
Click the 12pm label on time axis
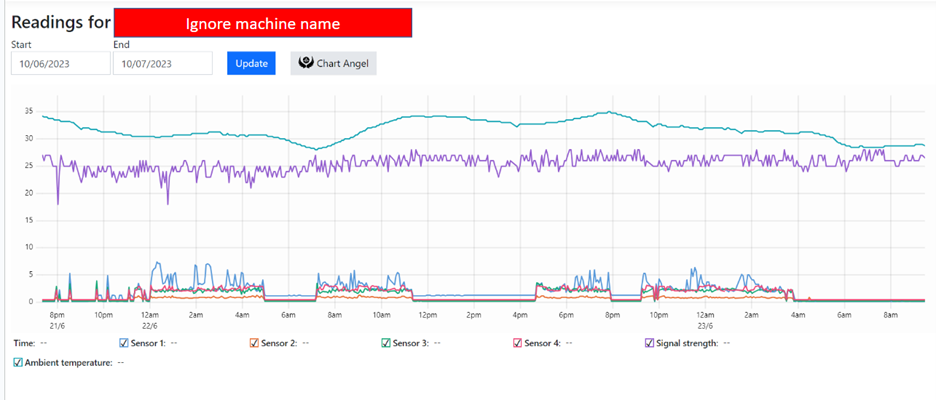(428, 315)
